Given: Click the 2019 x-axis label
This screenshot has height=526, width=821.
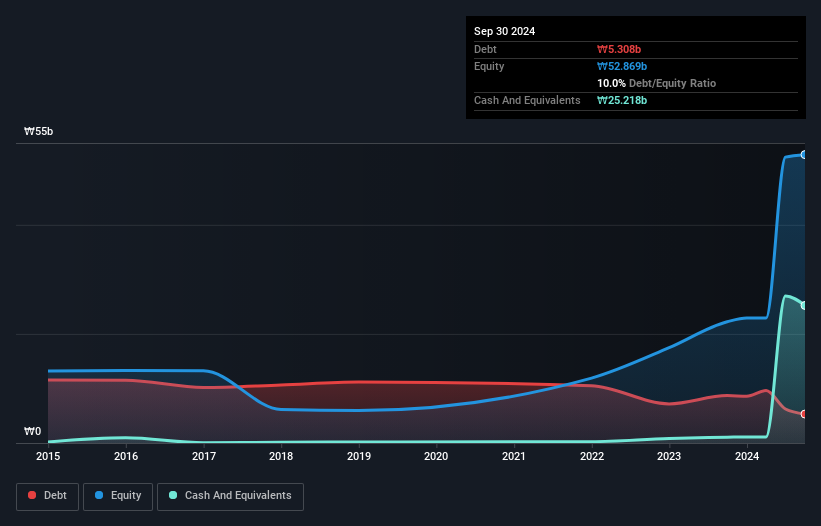Looking at the screenshot, I should click(x=359, y=456).
